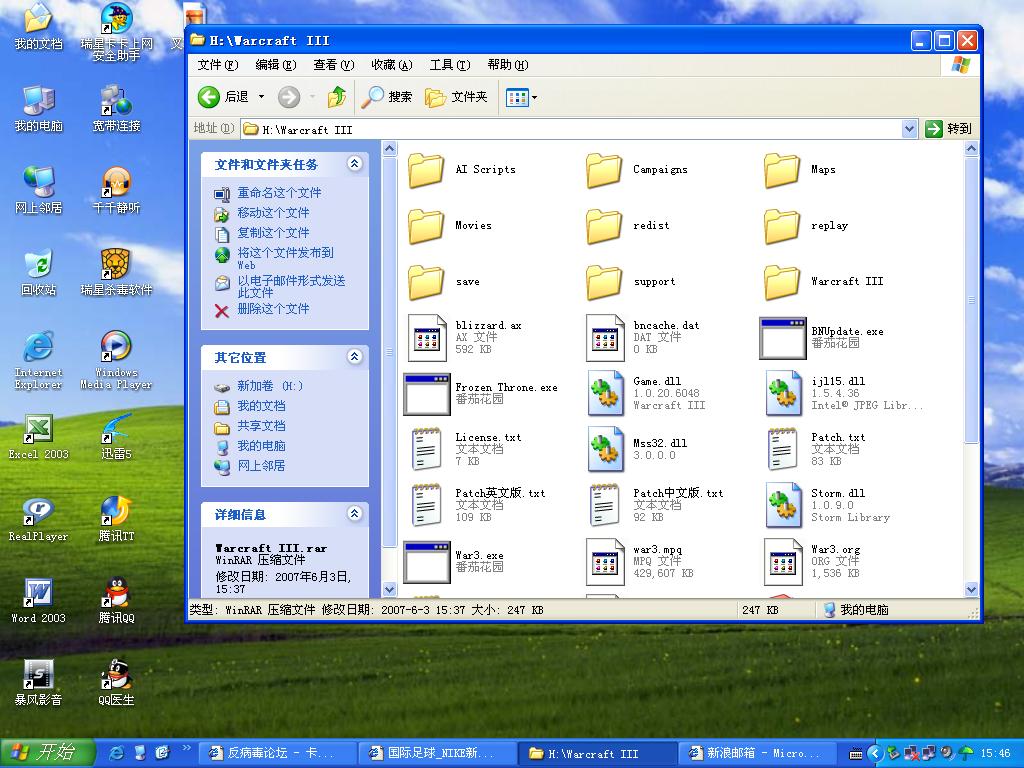Image resolution: width=1024 pixels, height=768 pixels.
Task: Select the redist folder
Action: (628, 226)
